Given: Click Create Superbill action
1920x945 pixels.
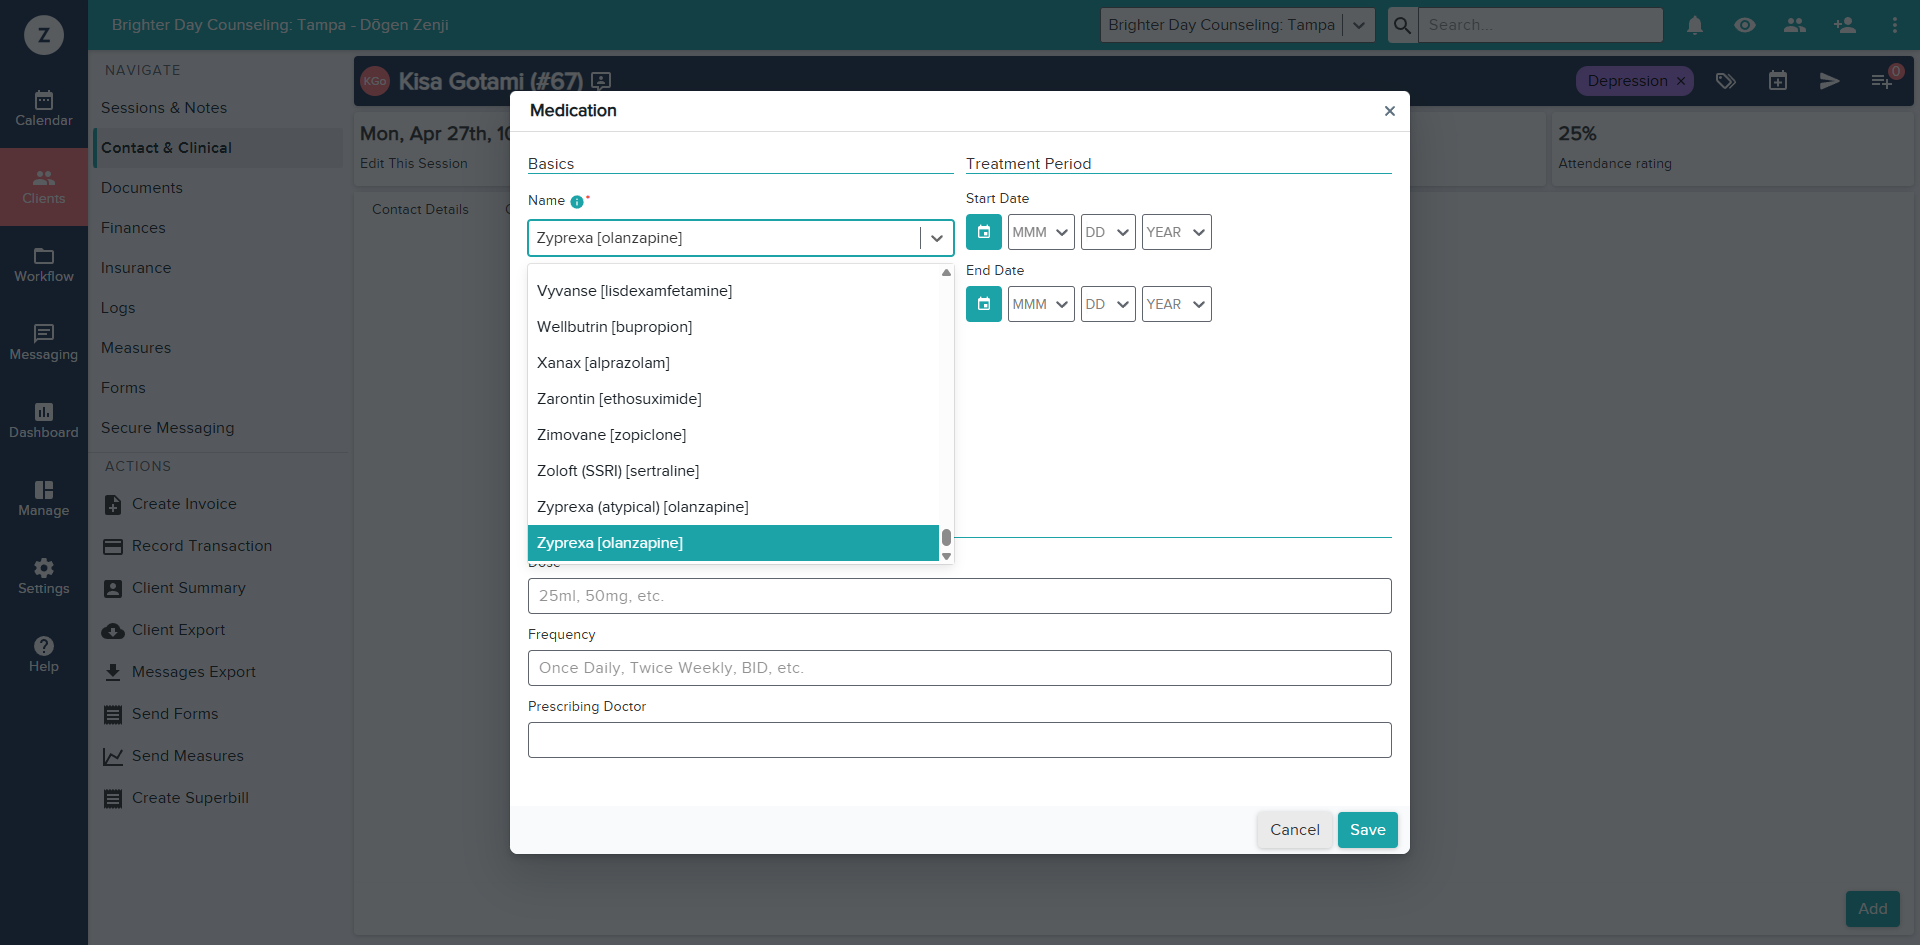Looking at the screenshot, I should click(x=176, y=798).
